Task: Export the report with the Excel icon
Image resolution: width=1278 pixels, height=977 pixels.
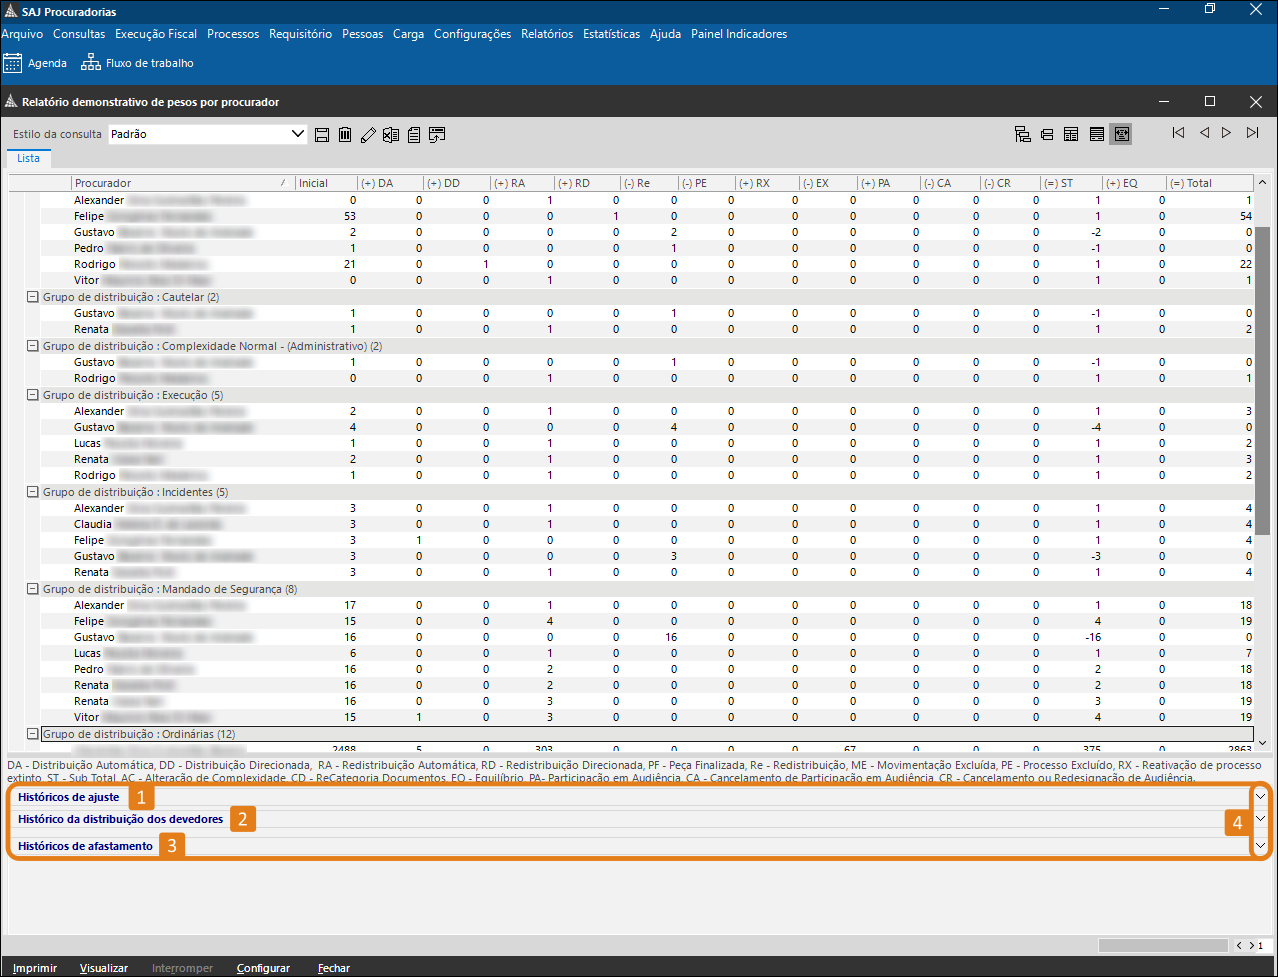Action: tap(391, 135)
